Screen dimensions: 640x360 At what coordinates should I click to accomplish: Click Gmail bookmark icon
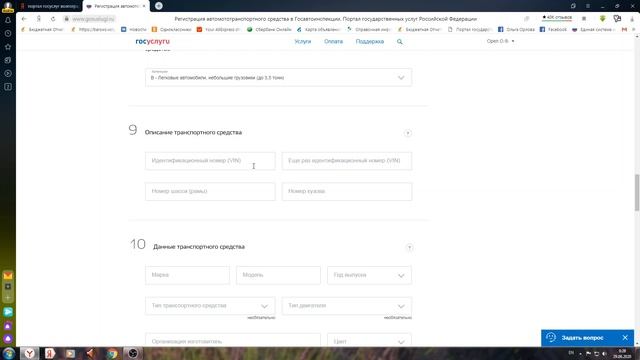[624, 29]
